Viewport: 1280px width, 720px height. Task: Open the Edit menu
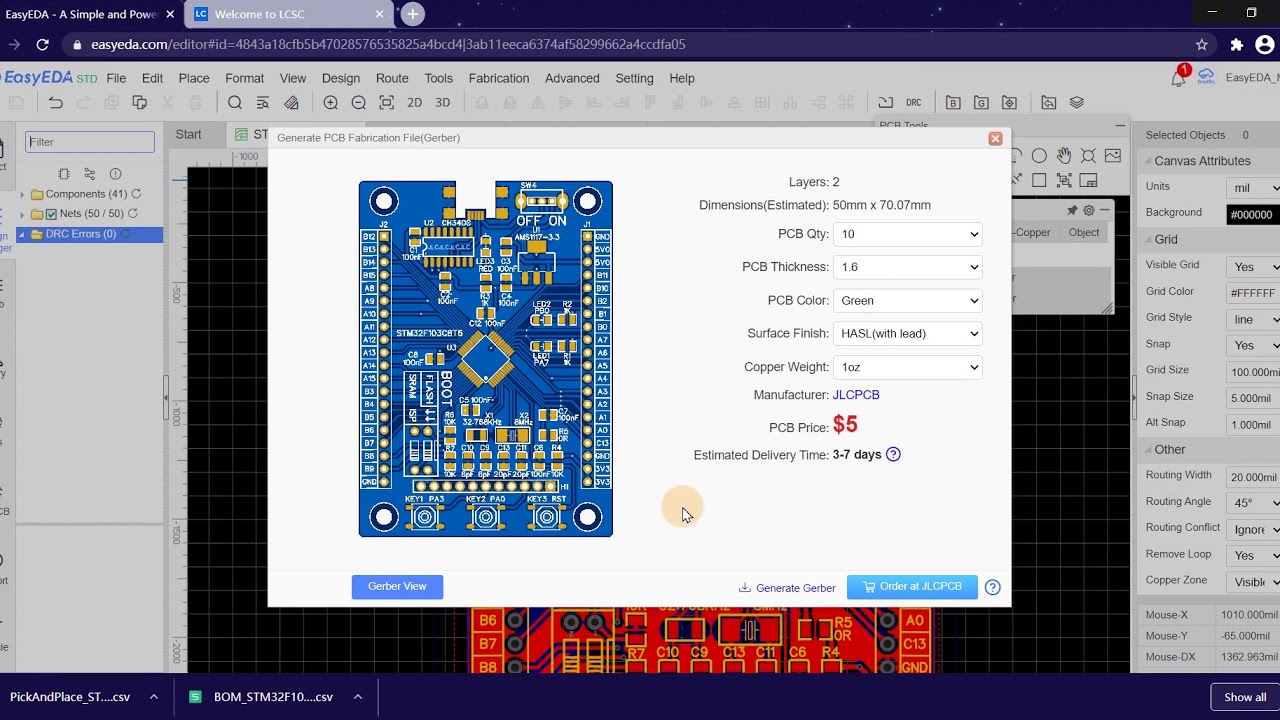pos(152,78)
